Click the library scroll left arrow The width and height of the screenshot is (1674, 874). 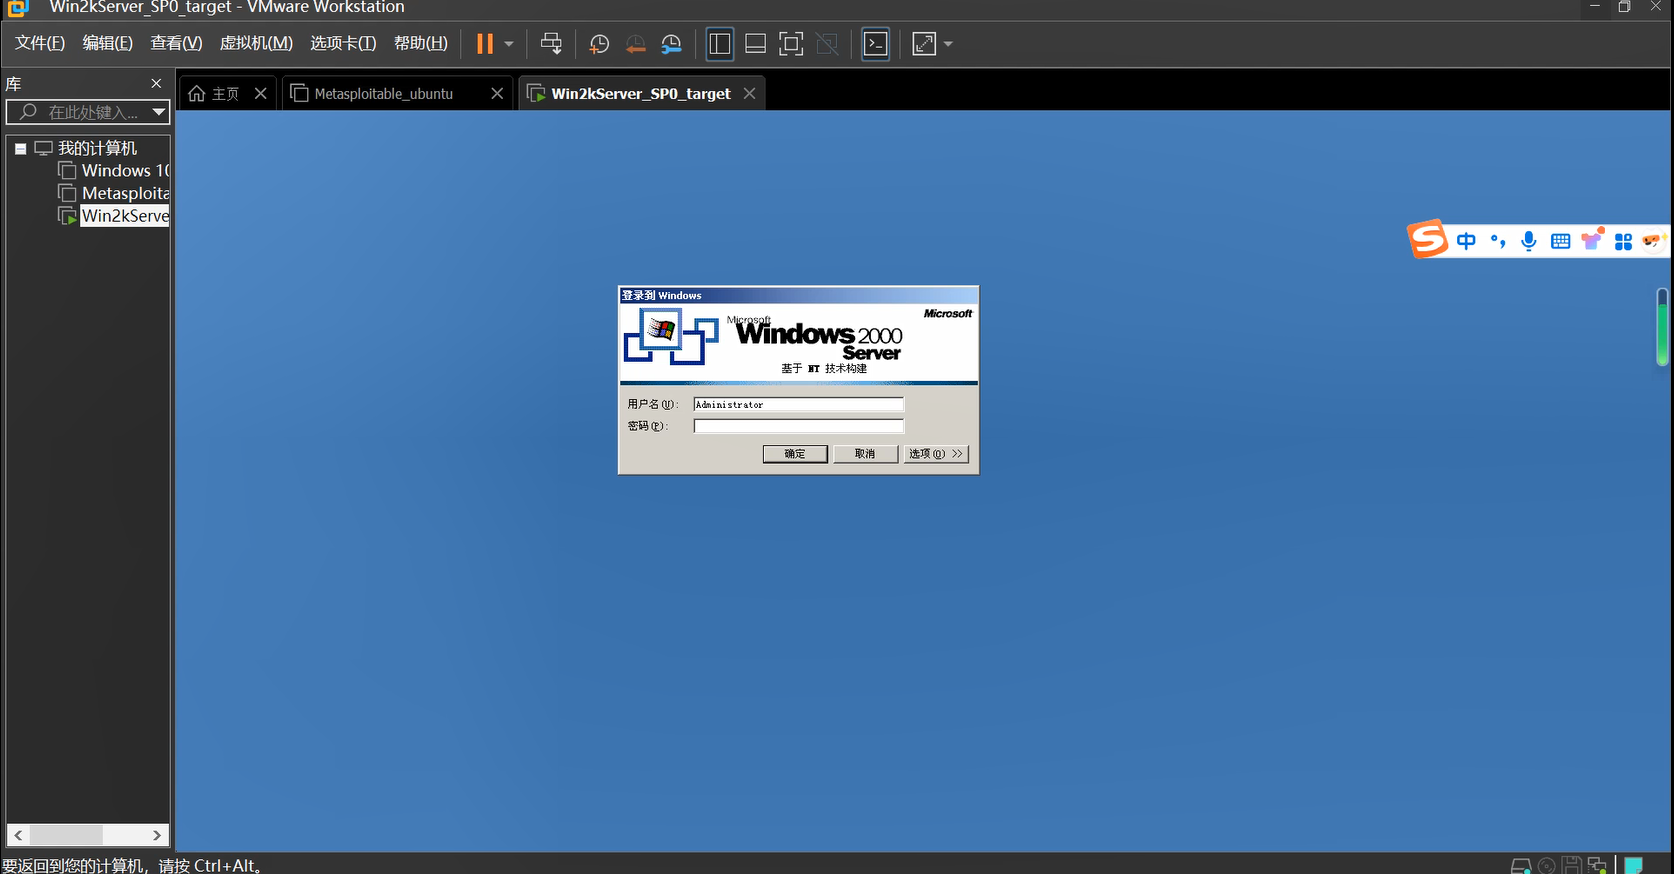(x=18, y=835)
